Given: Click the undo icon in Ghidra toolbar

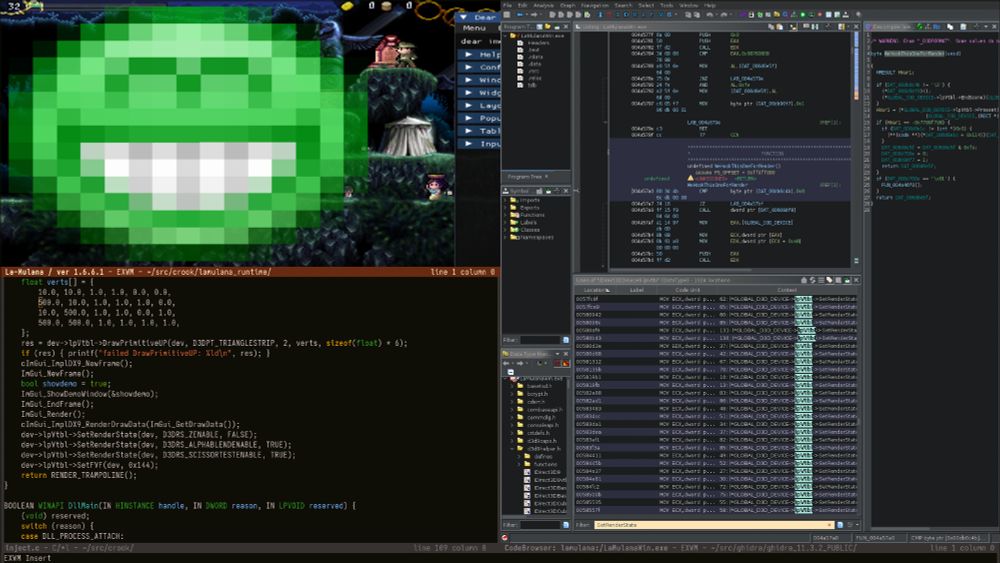Looking at the screenshot, I should click(709, 15).
